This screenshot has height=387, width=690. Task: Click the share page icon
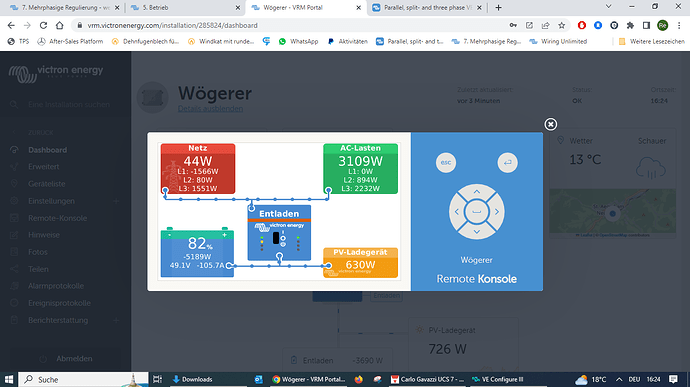(x=545, y=26)
